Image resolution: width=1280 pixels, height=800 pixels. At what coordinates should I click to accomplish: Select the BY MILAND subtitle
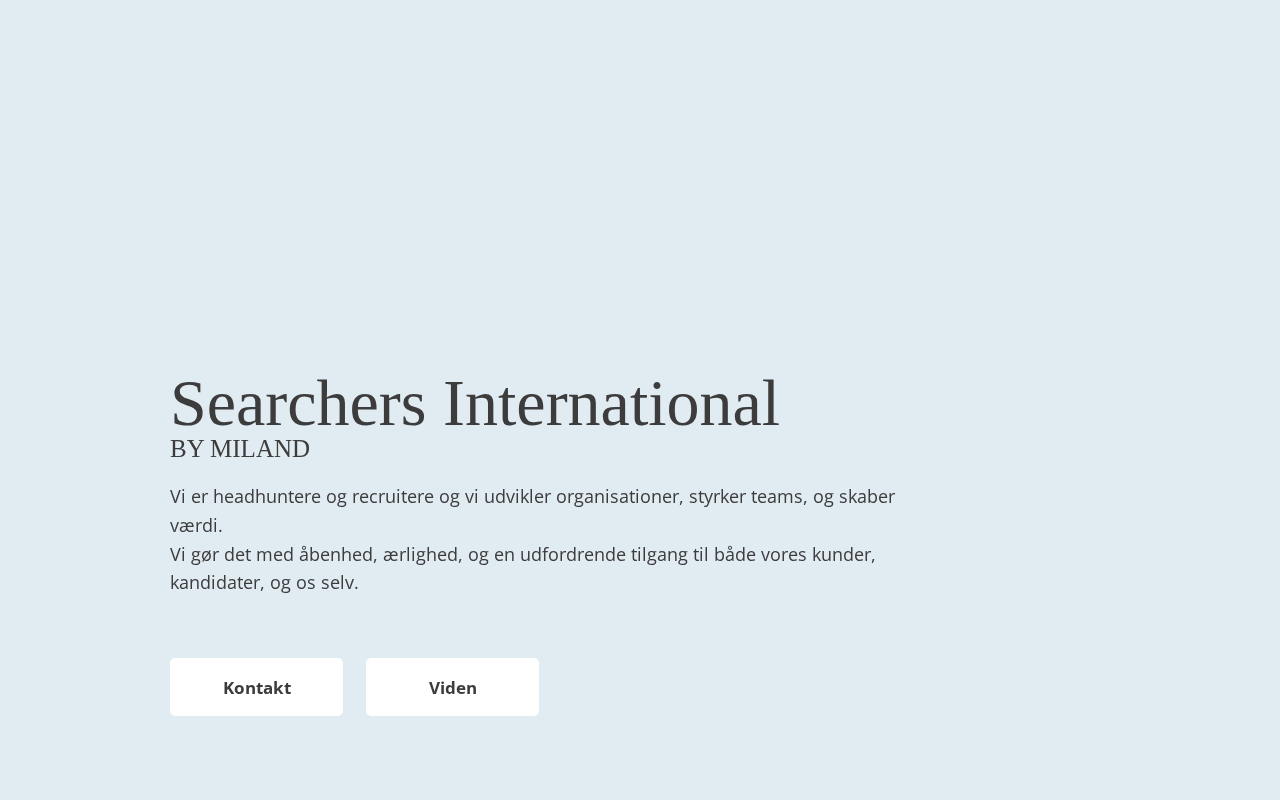[x=240, y=449]
